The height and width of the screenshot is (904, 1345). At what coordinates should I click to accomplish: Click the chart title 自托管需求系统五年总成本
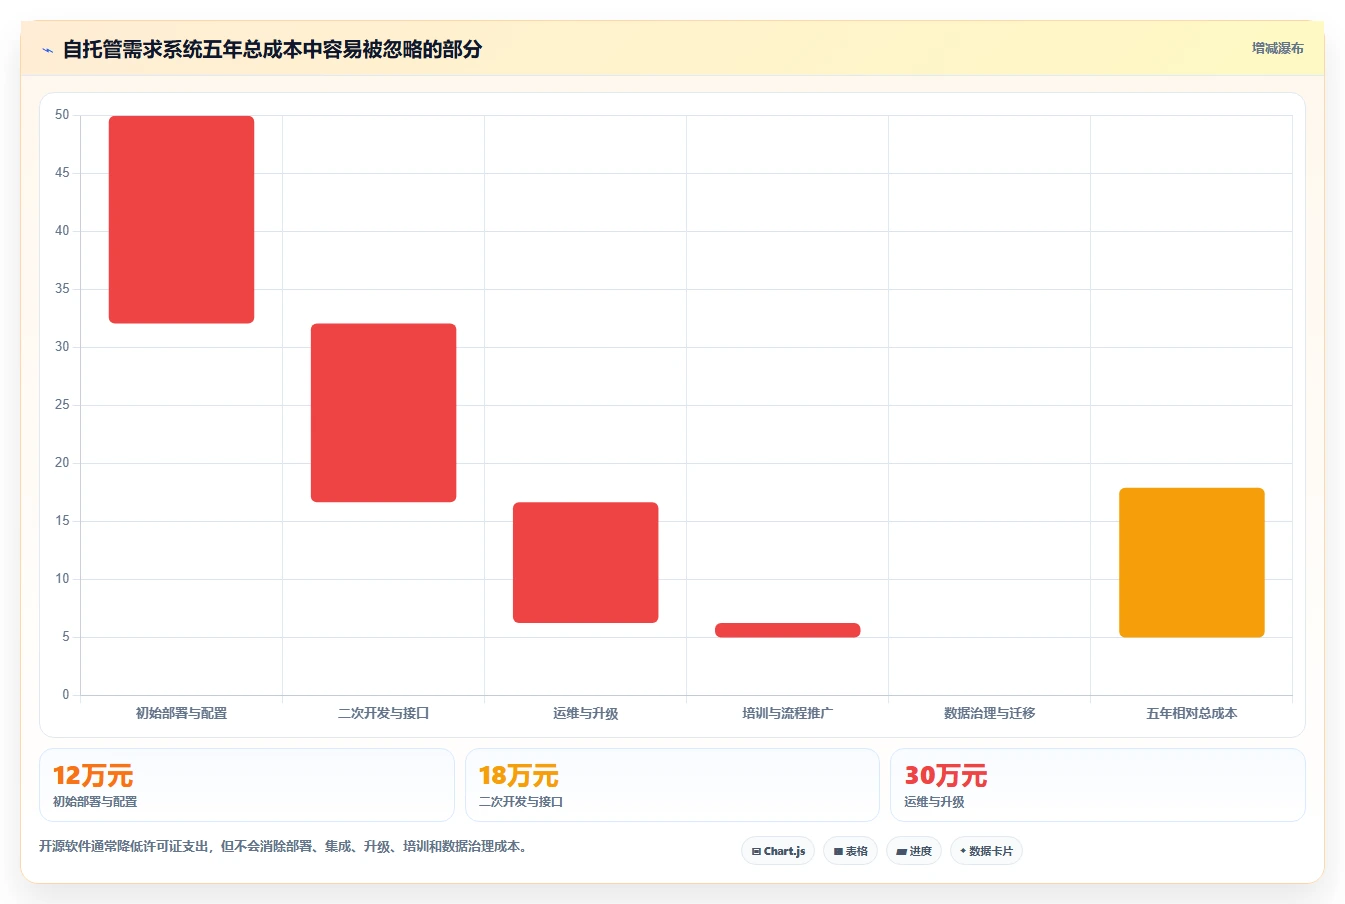tap(272, 49)
